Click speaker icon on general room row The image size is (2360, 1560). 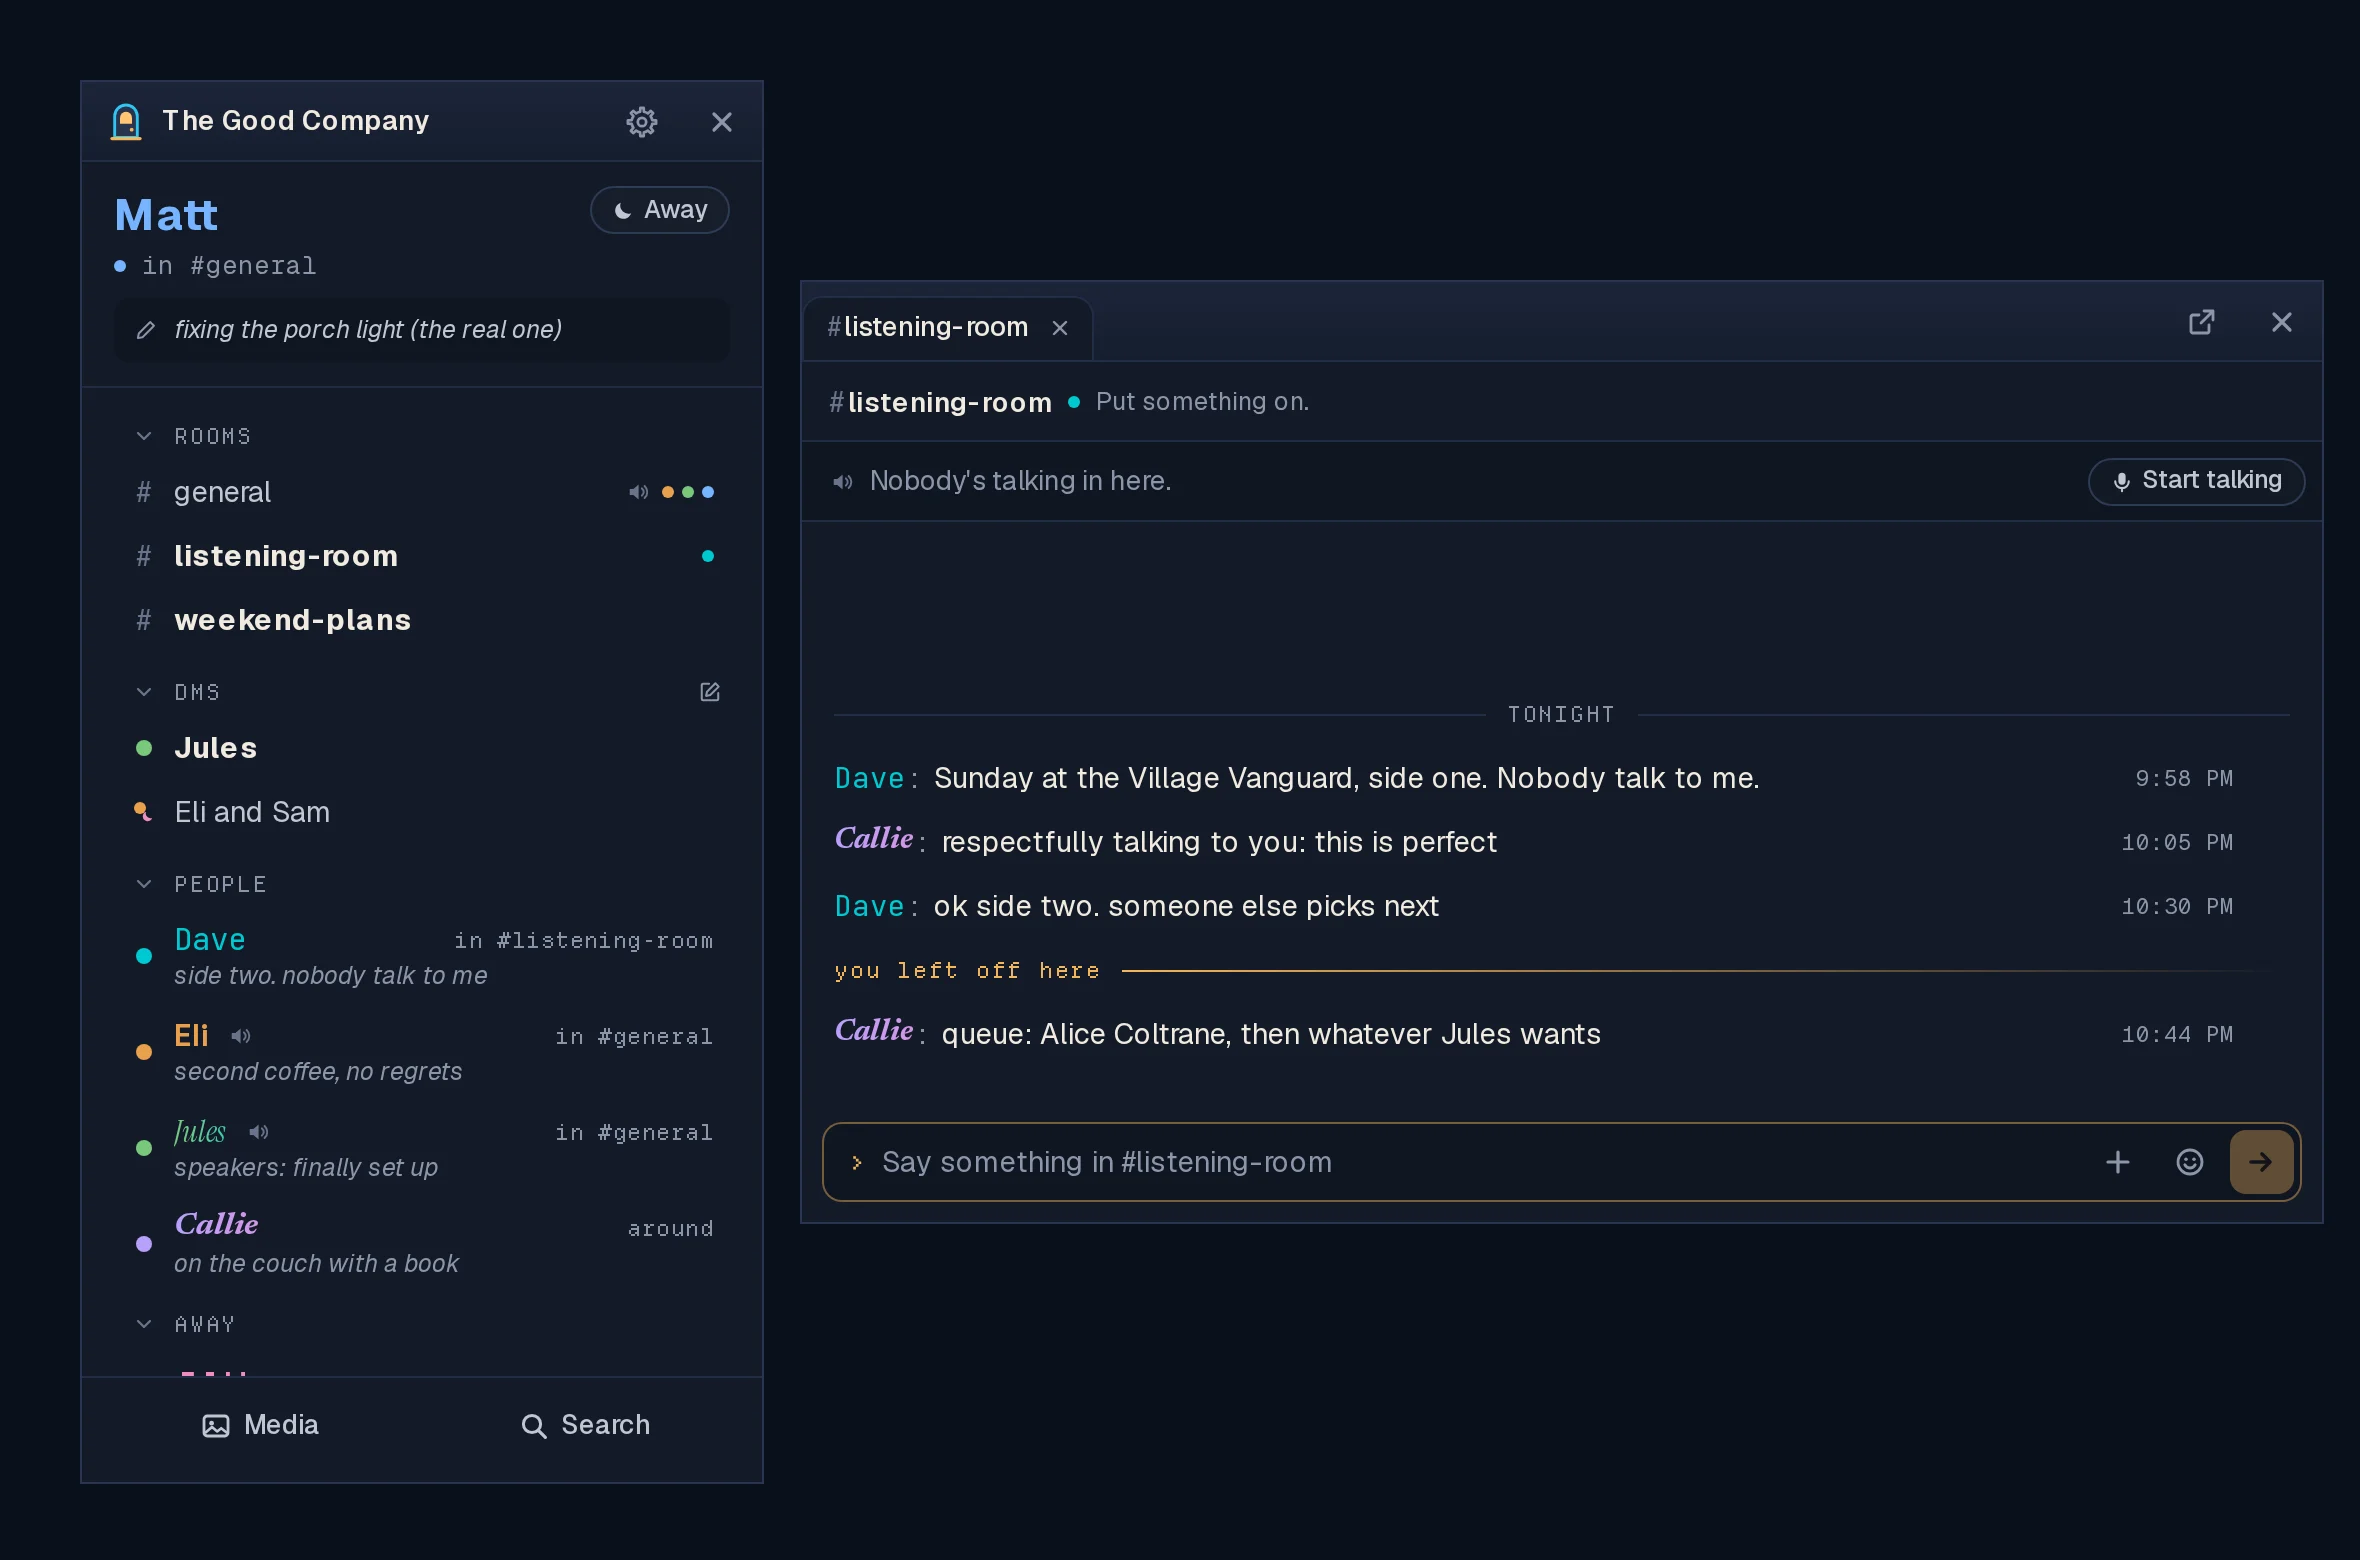(638, 492)
